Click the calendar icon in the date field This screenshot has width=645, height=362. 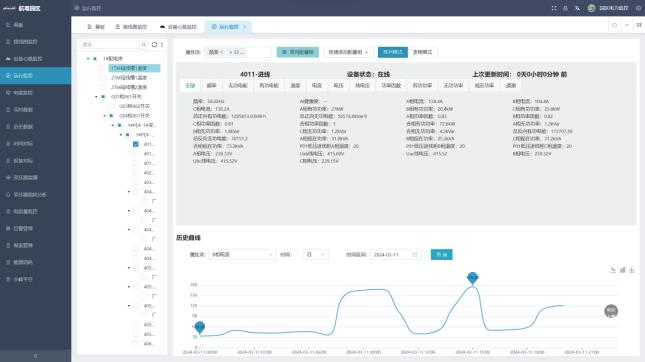tap(415, 255)
